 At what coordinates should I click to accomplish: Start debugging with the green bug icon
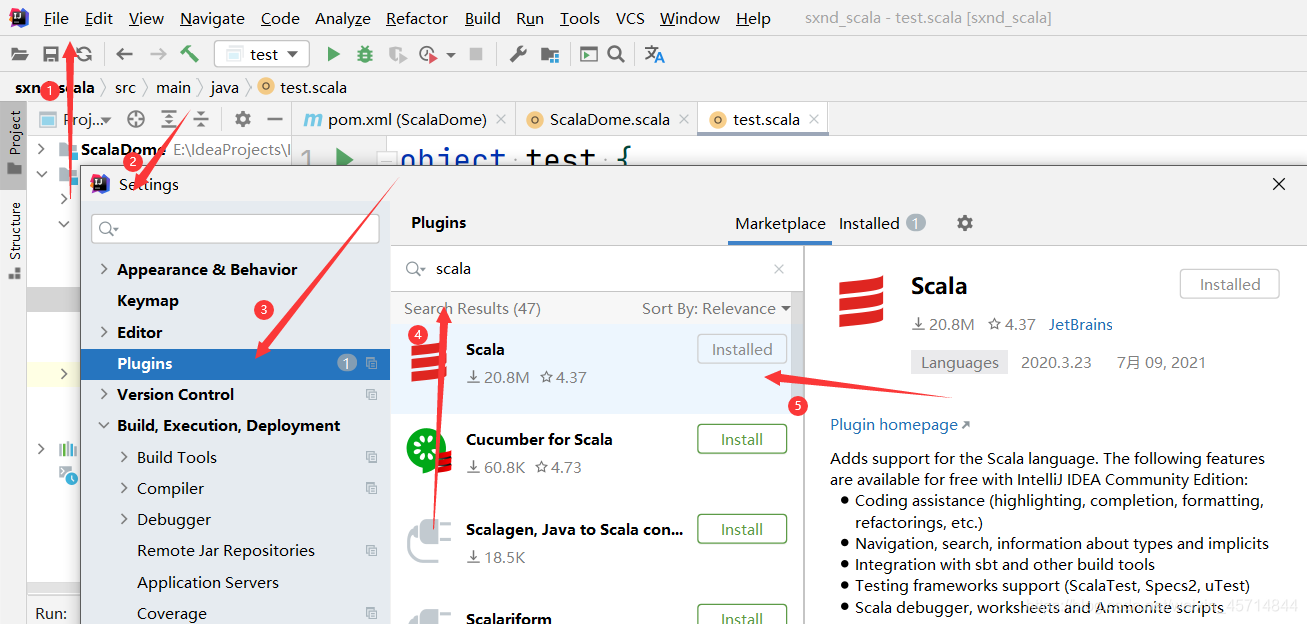365,54
